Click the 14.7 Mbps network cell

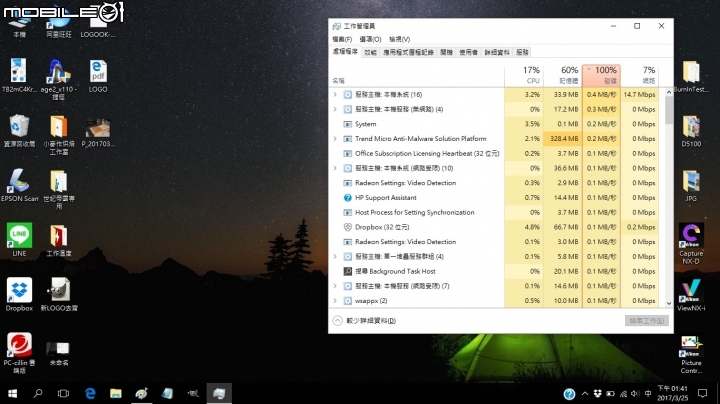640,95
